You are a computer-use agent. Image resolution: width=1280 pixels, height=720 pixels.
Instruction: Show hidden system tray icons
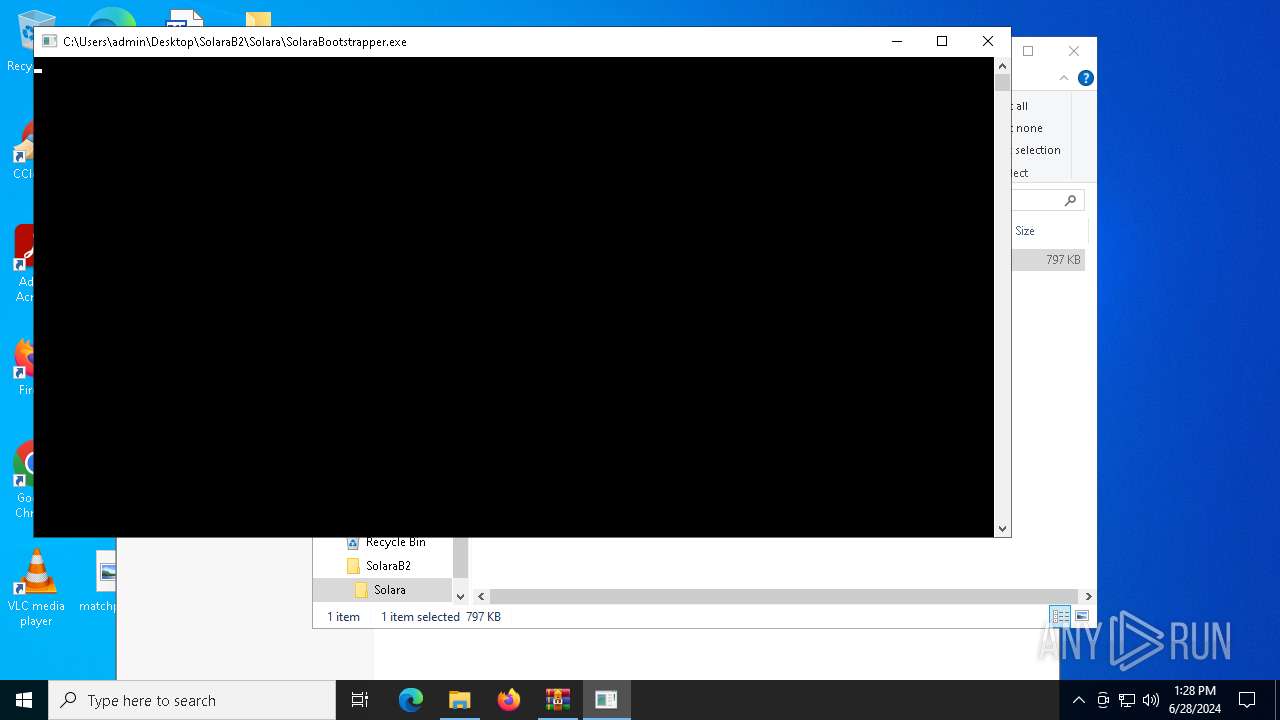[1078, 700]
